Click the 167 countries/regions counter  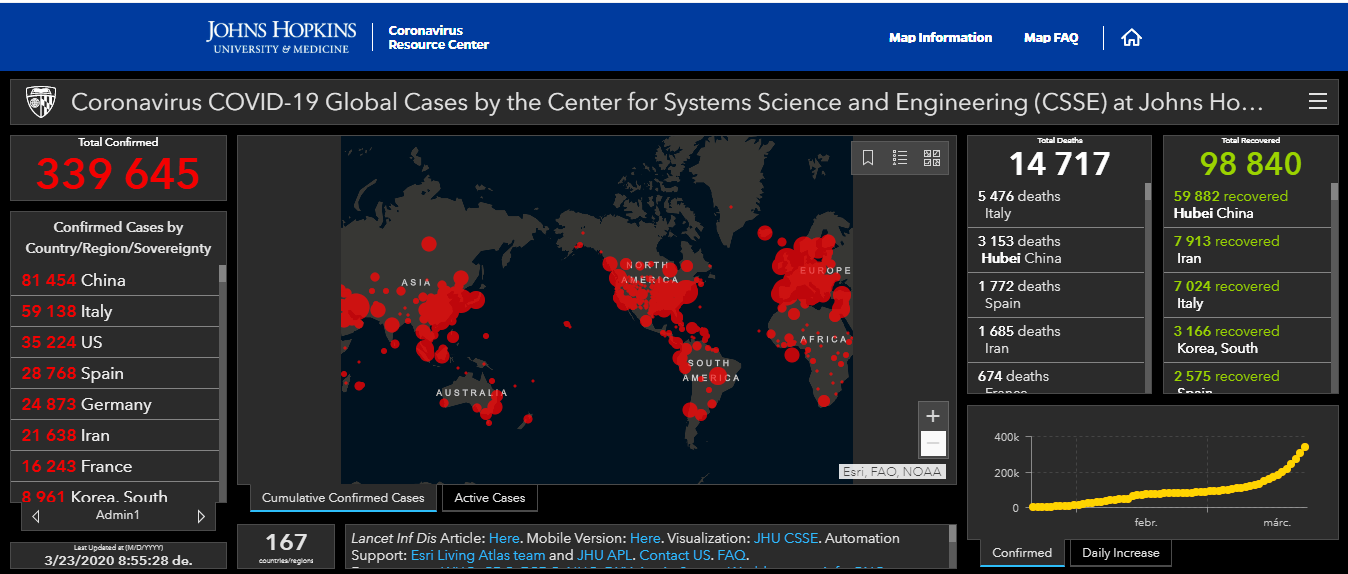(x=287, y=547)
